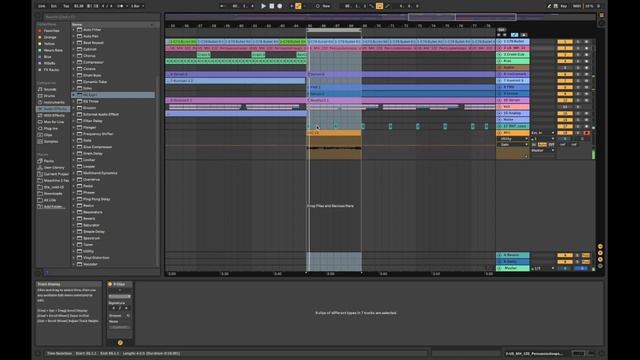Screen dimensions: 640x360
Task: Toggle the metronome
Action: tap(120, 6)
